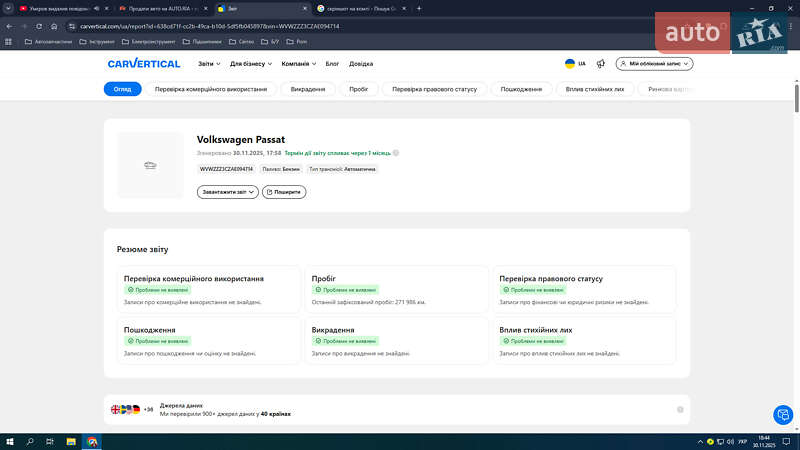This screenshot has width=800, height=450.
Task: Open the Перевірка правового статусу summary card
Action: tap(584, 289)
